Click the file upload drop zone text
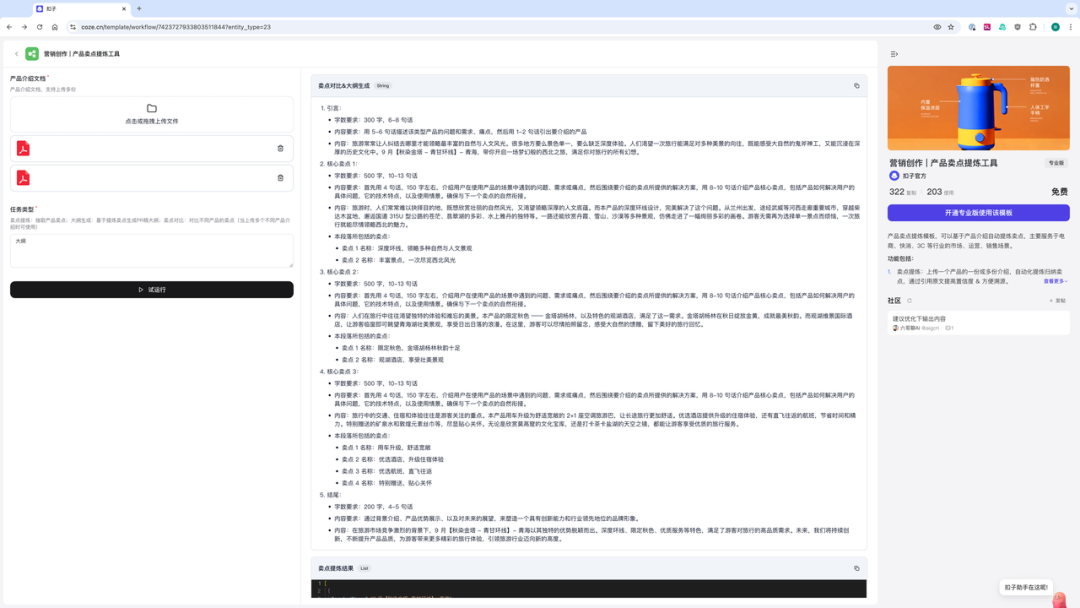Viewport: 1080px width, 608px height. pyautogui.click(x=152, y=121)
